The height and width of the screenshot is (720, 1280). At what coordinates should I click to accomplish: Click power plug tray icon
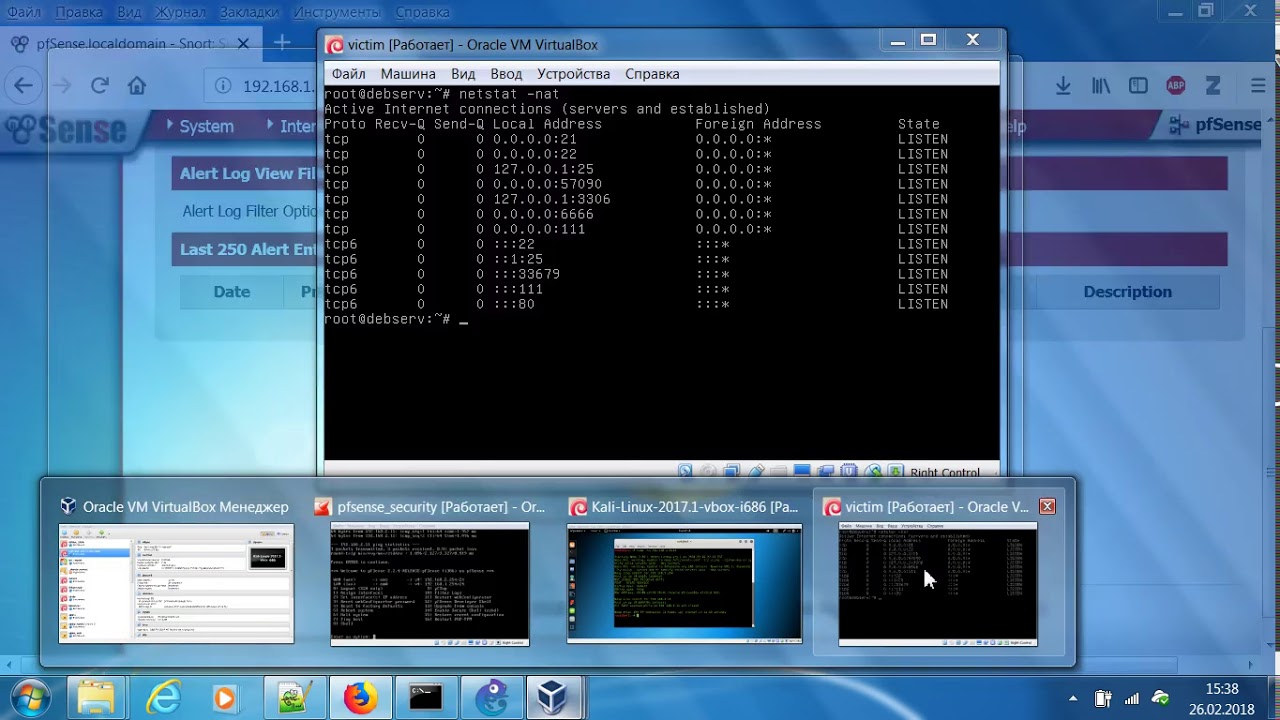pyautogui.click(x=1102, y=698)
